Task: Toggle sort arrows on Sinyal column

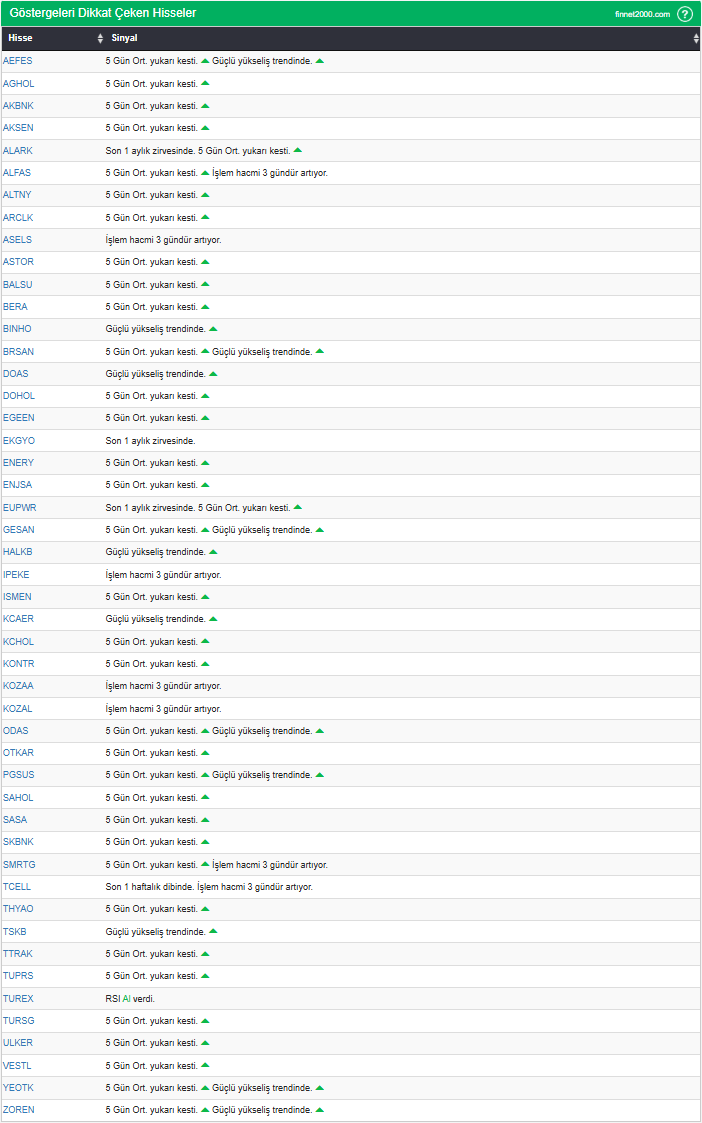Action: pos(696,39)
